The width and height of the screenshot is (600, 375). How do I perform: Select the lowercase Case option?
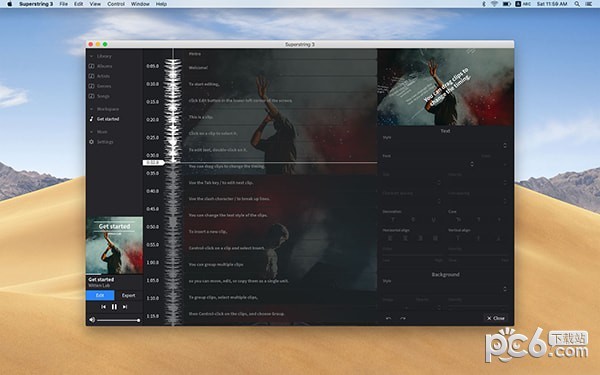pyautogui.click(x=499, y=220)
